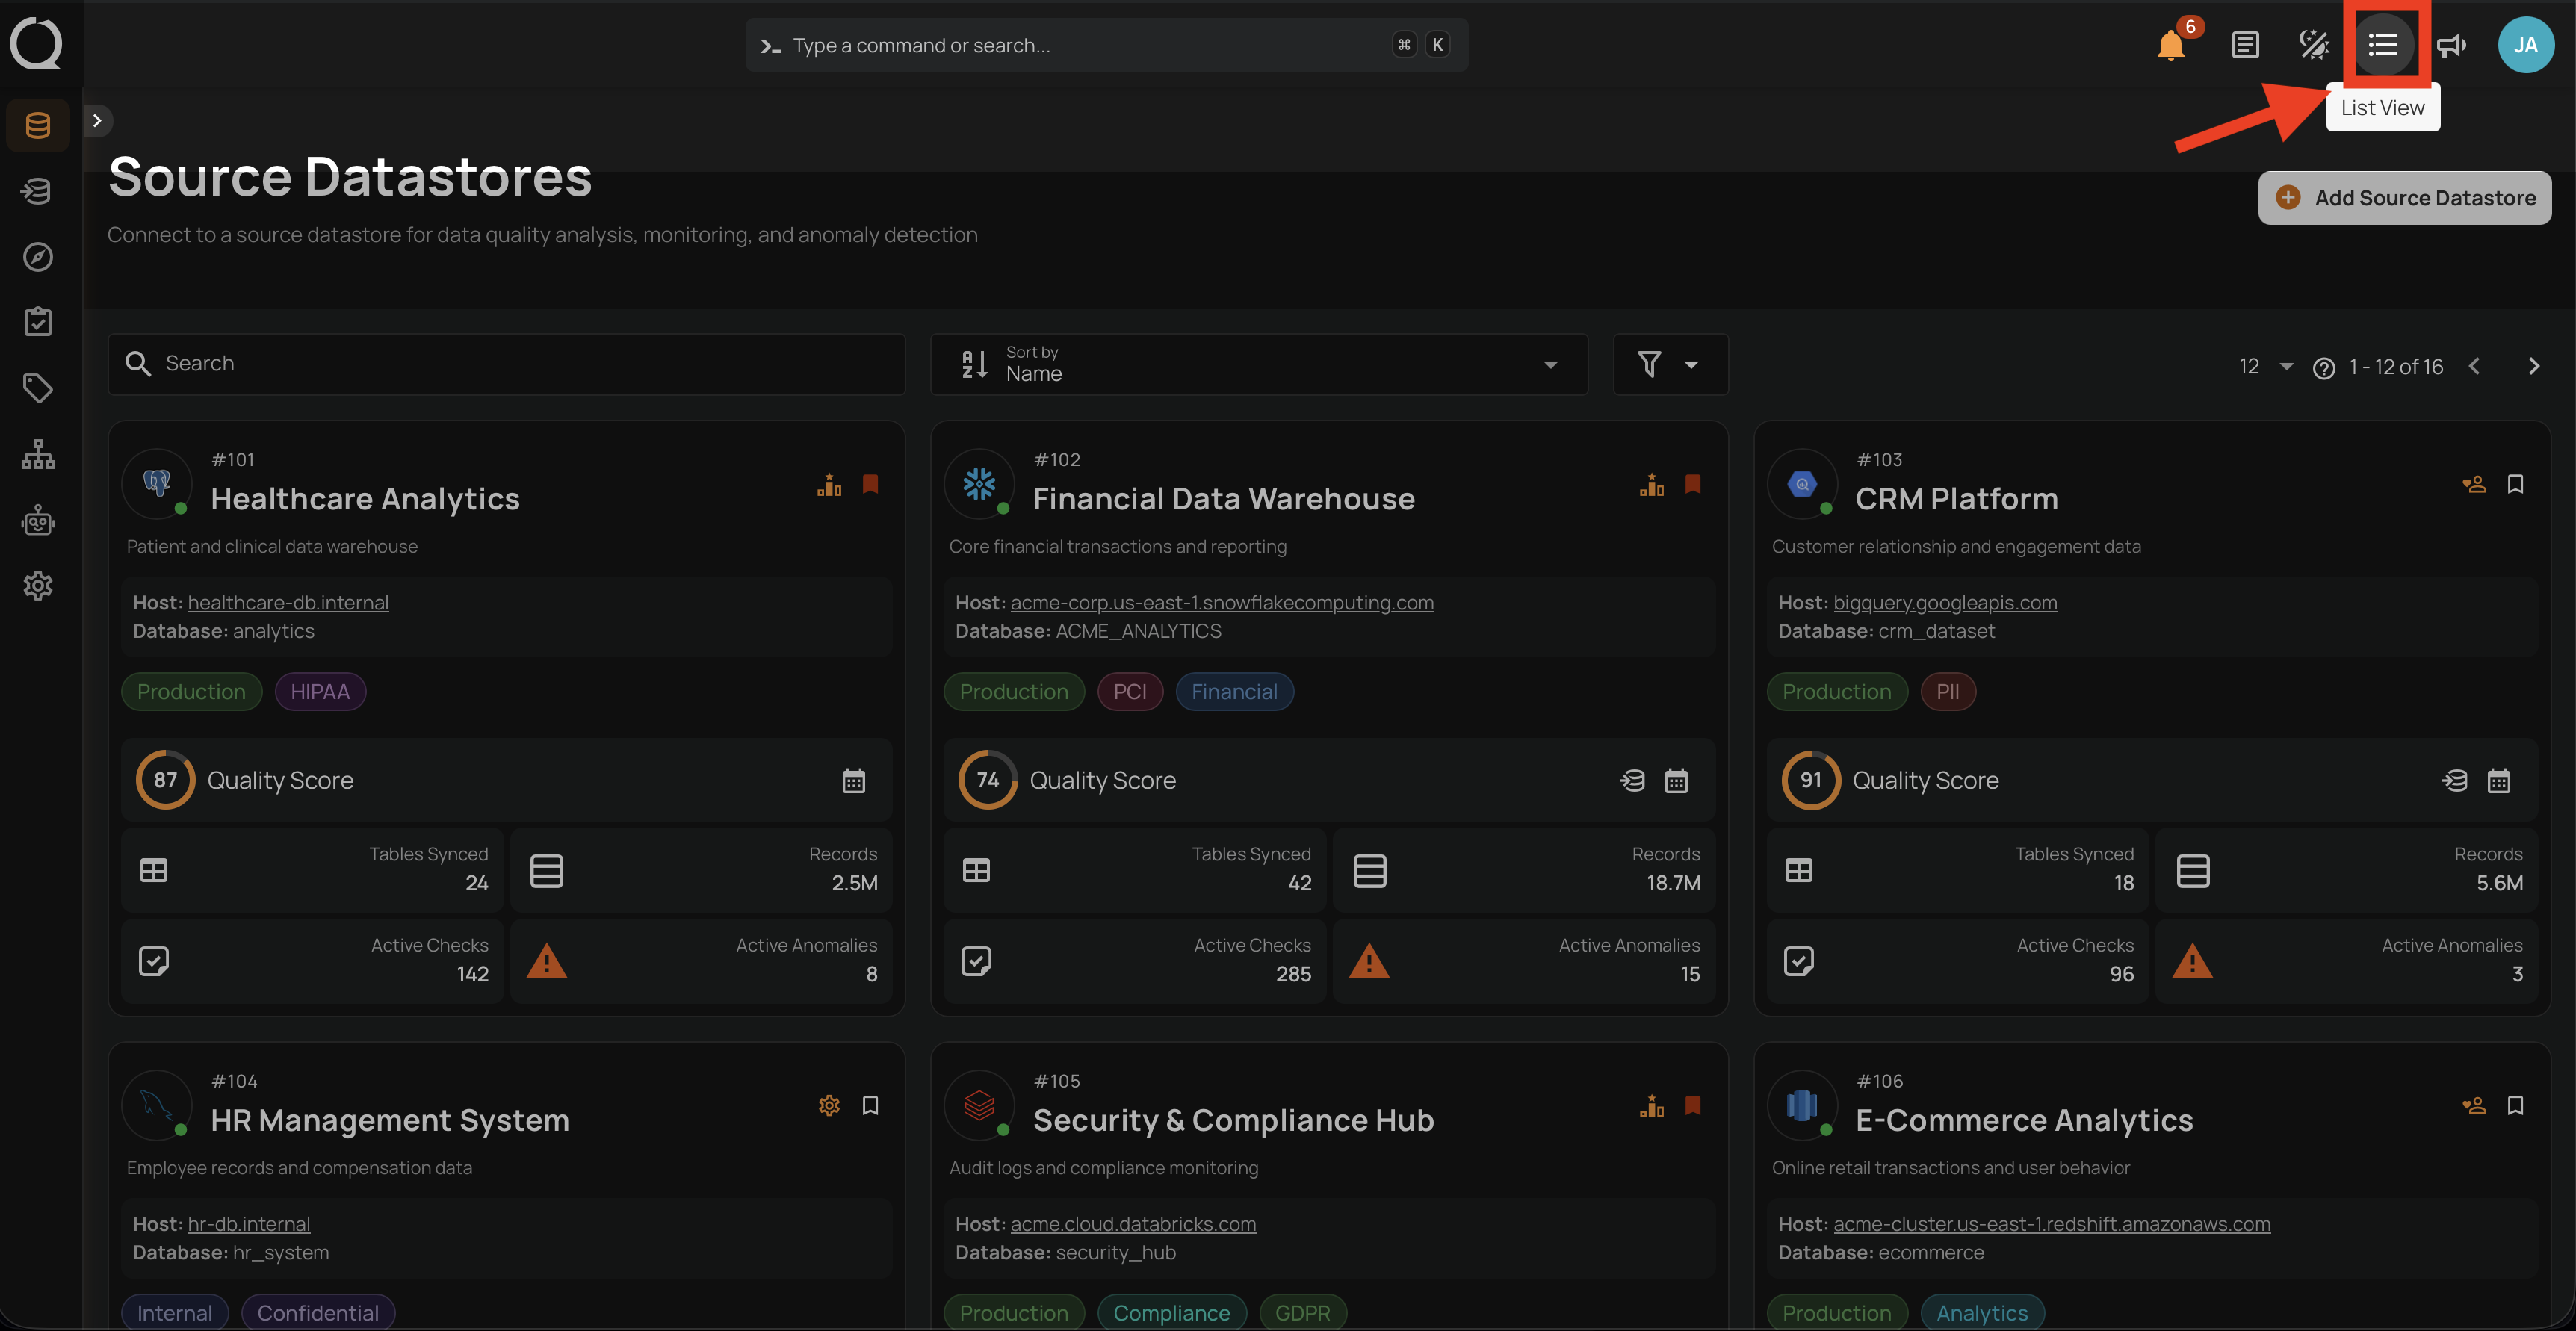Open healthcare-db.internal host link

[x=288, y=602]
